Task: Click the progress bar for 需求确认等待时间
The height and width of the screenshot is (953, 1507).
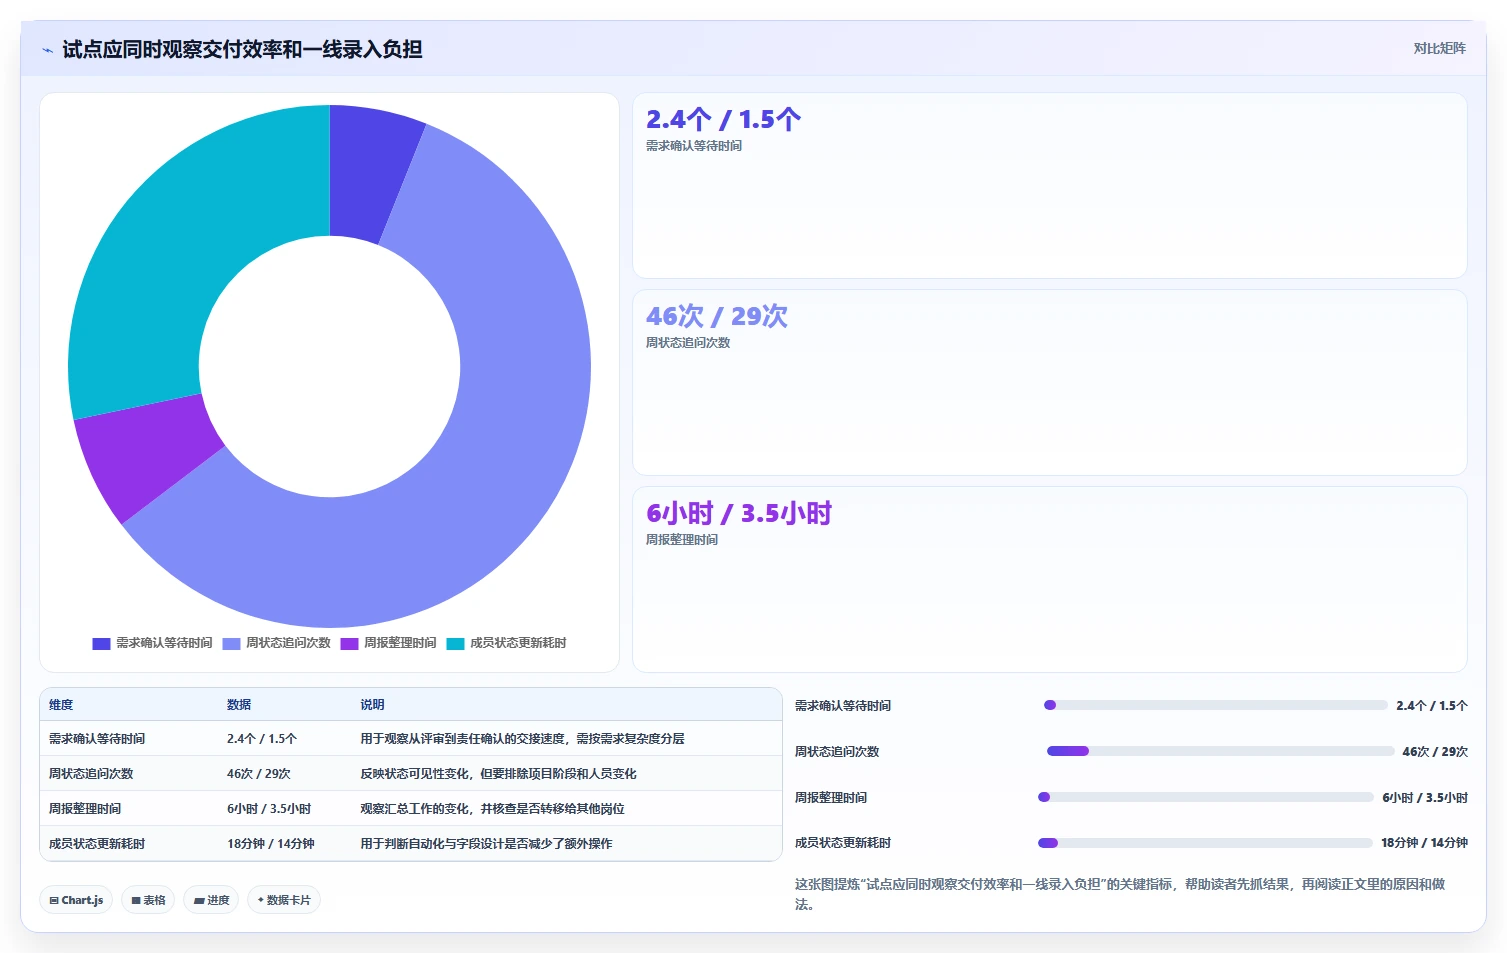Action: pyautogui.click(x=1216, y=705)
